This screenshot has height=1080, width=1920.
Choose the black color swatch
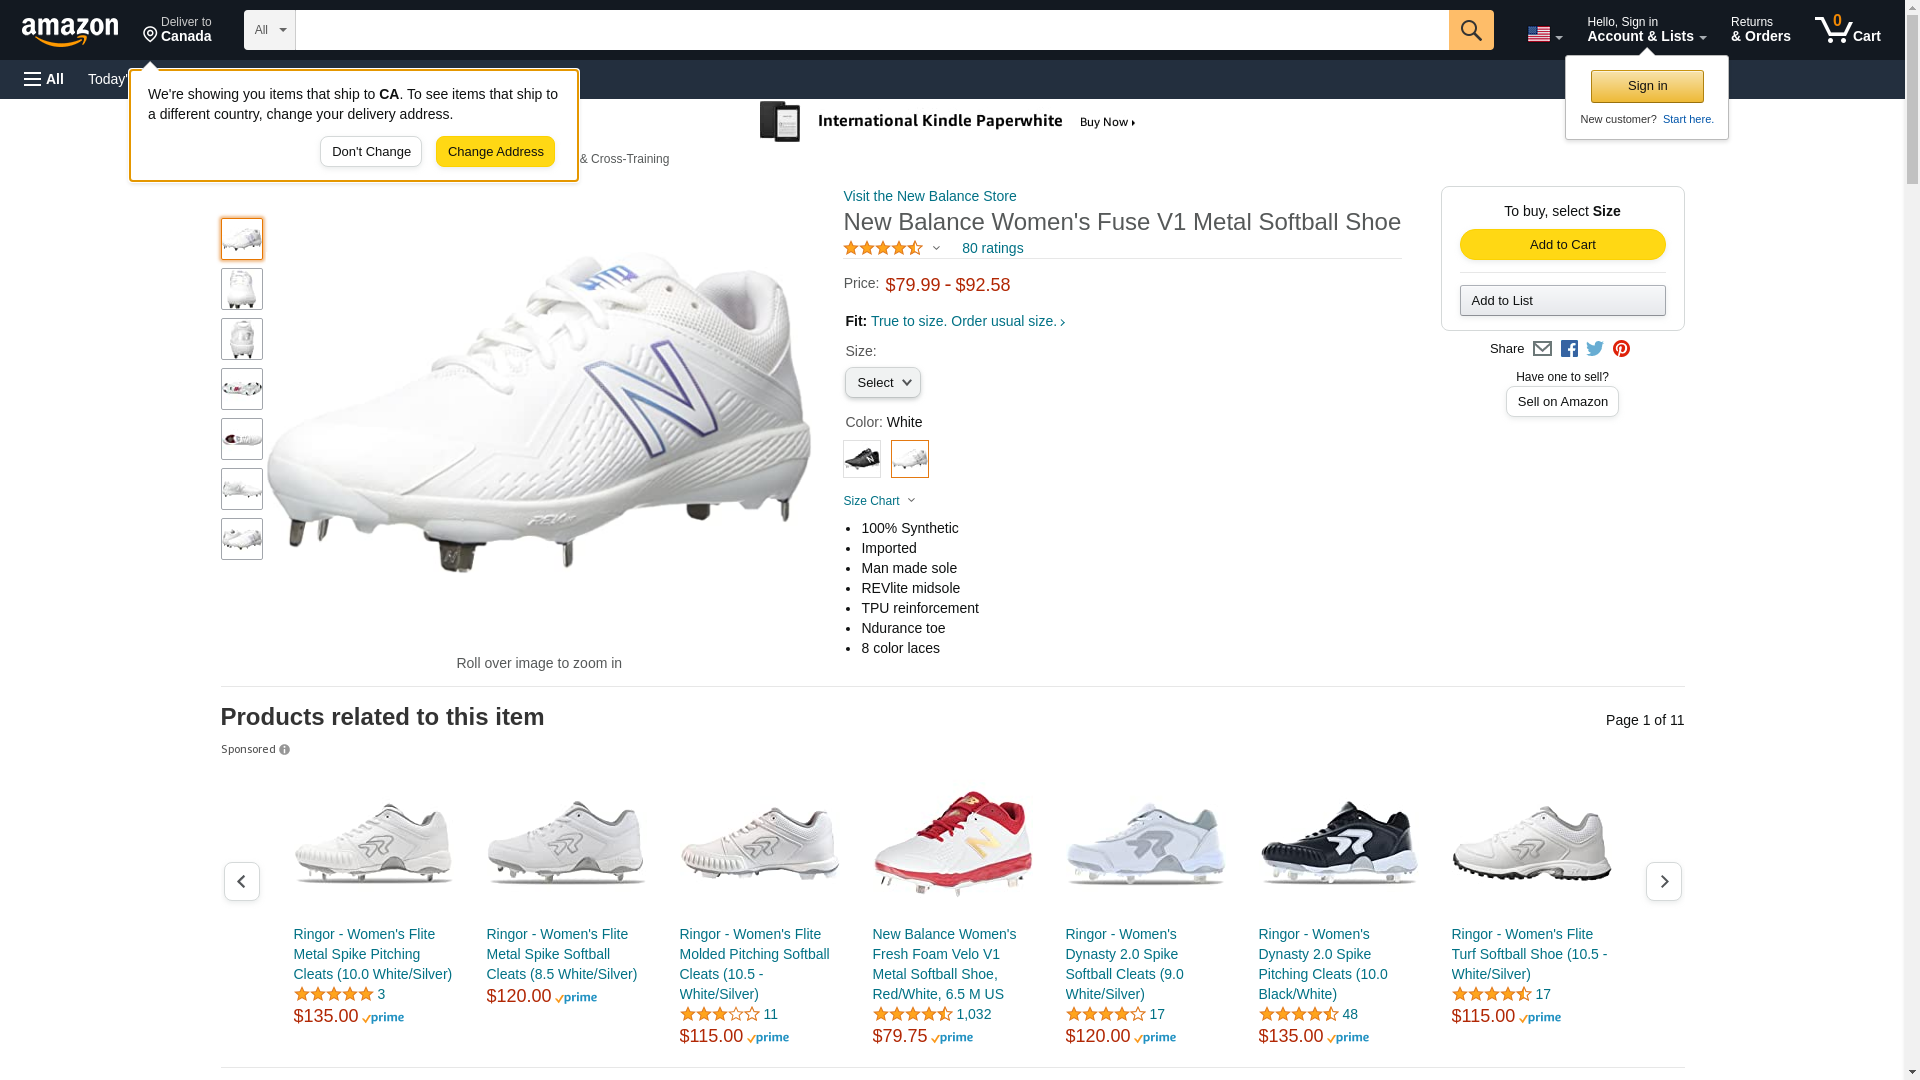coord(861,459)
